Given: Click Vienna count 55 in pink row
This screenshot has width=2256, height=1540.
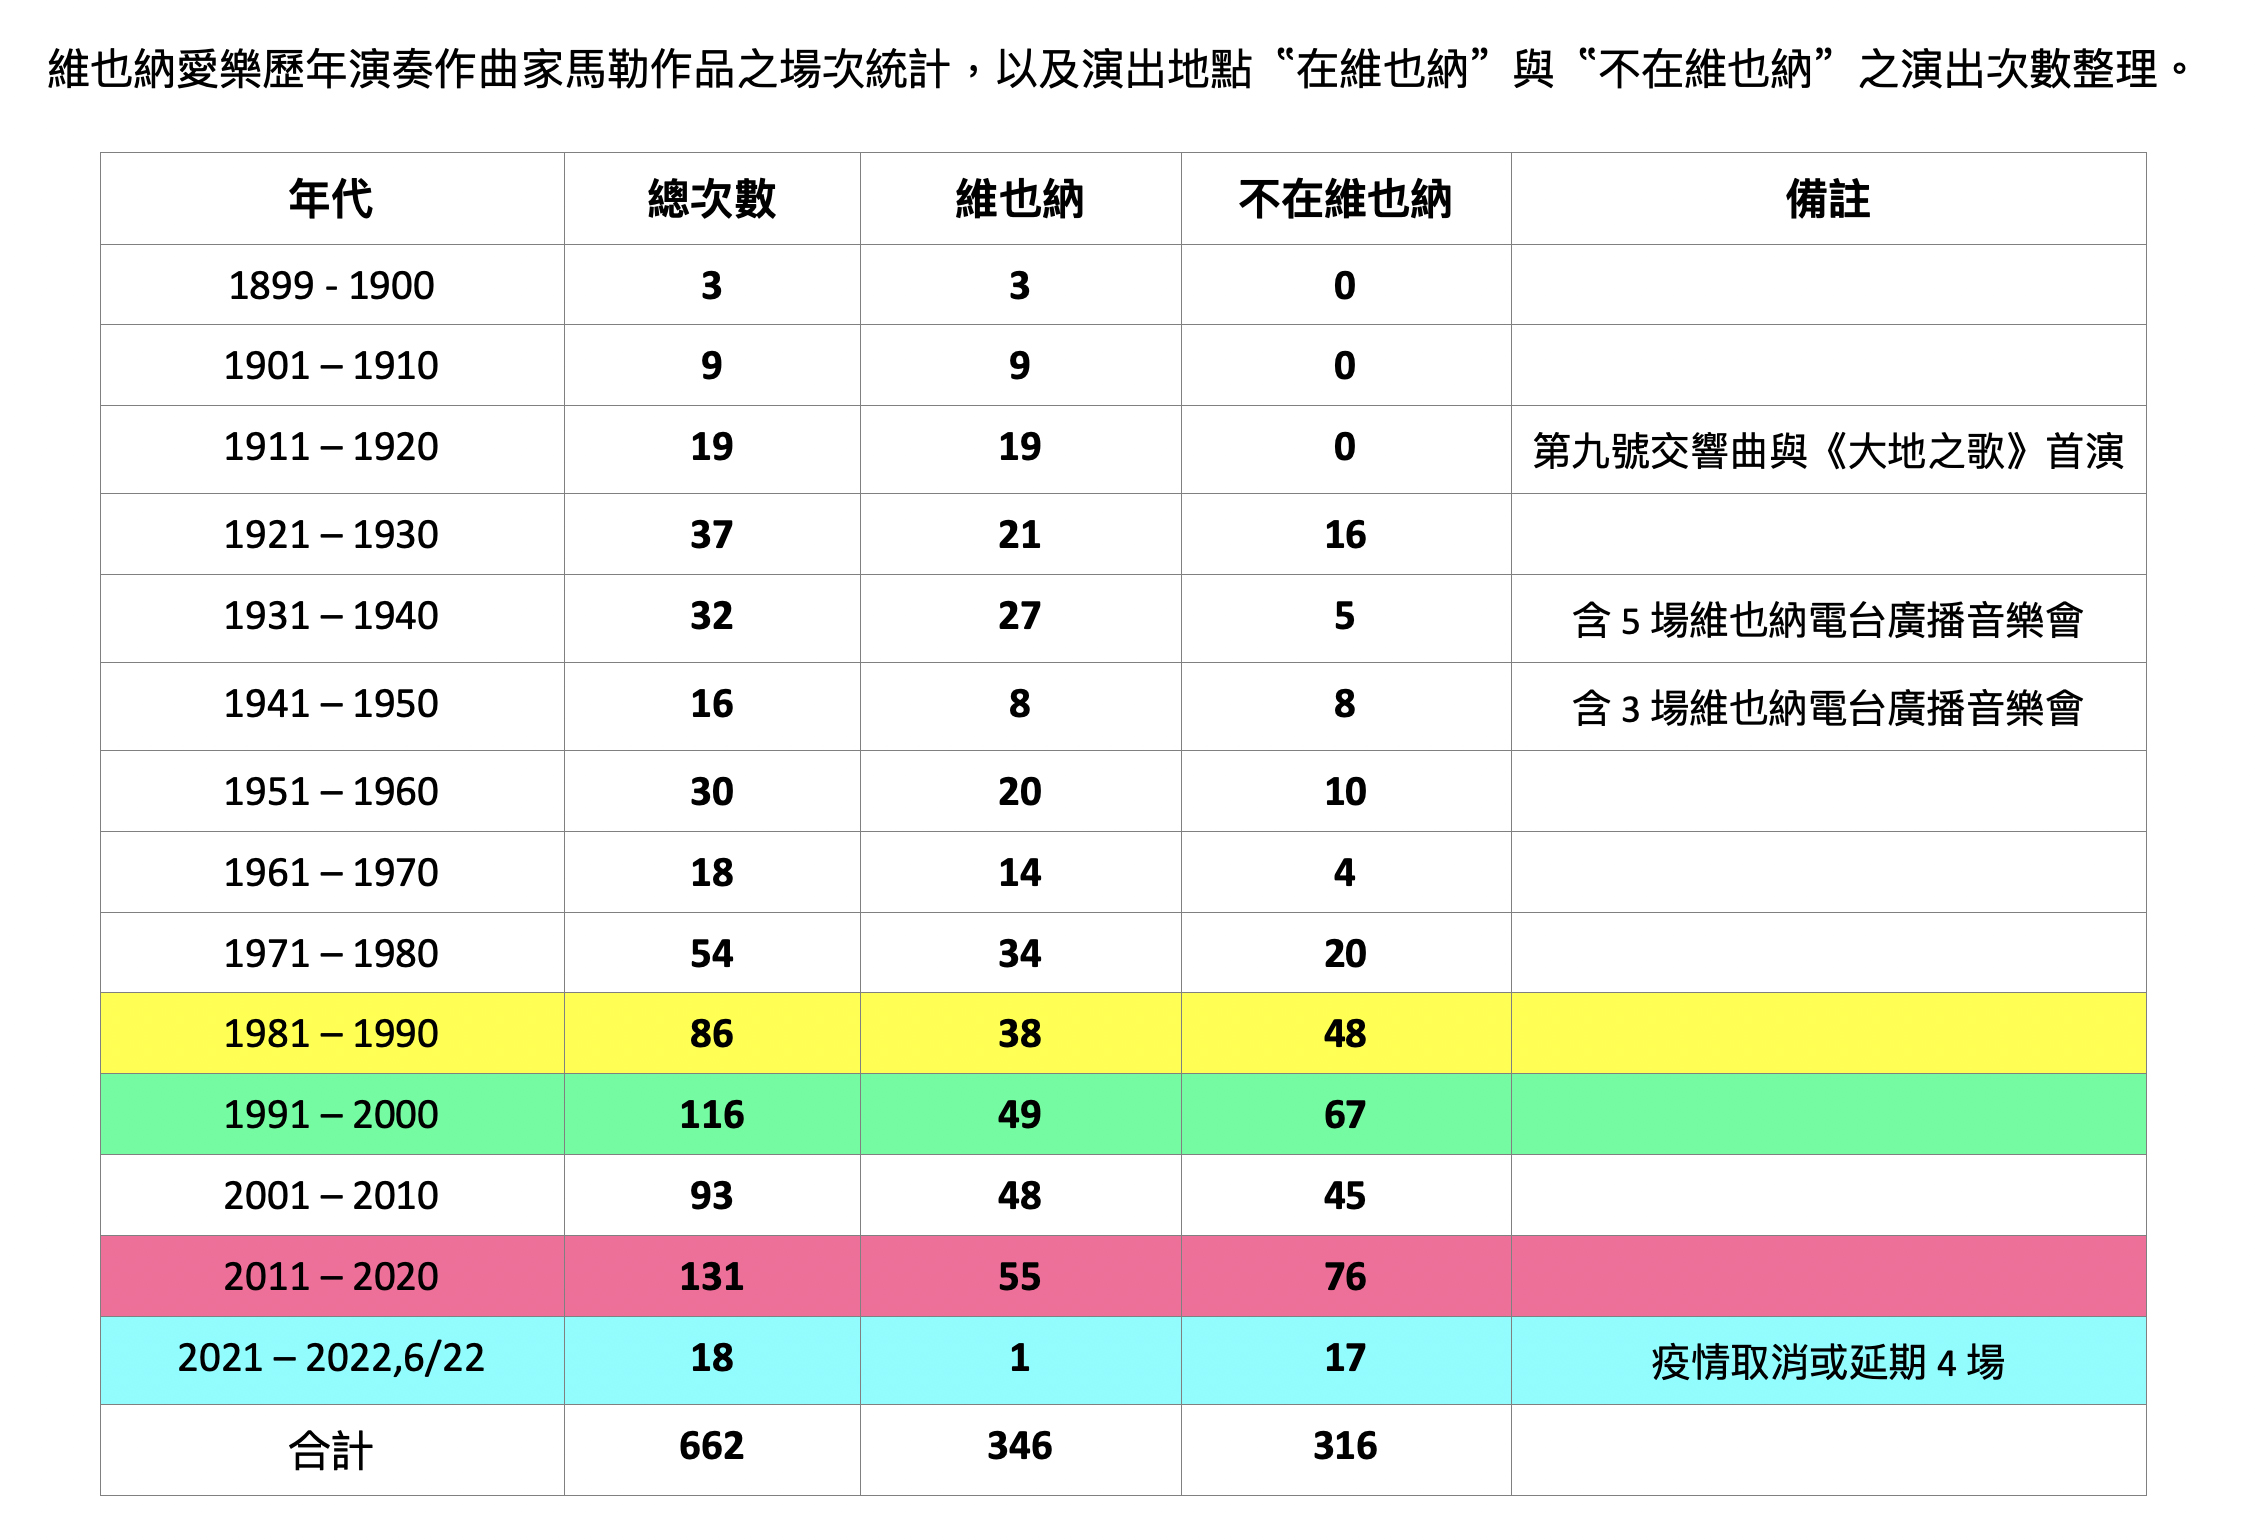Looking at the screenshot, I should pyautogui.click(x=1020, y=1276).
